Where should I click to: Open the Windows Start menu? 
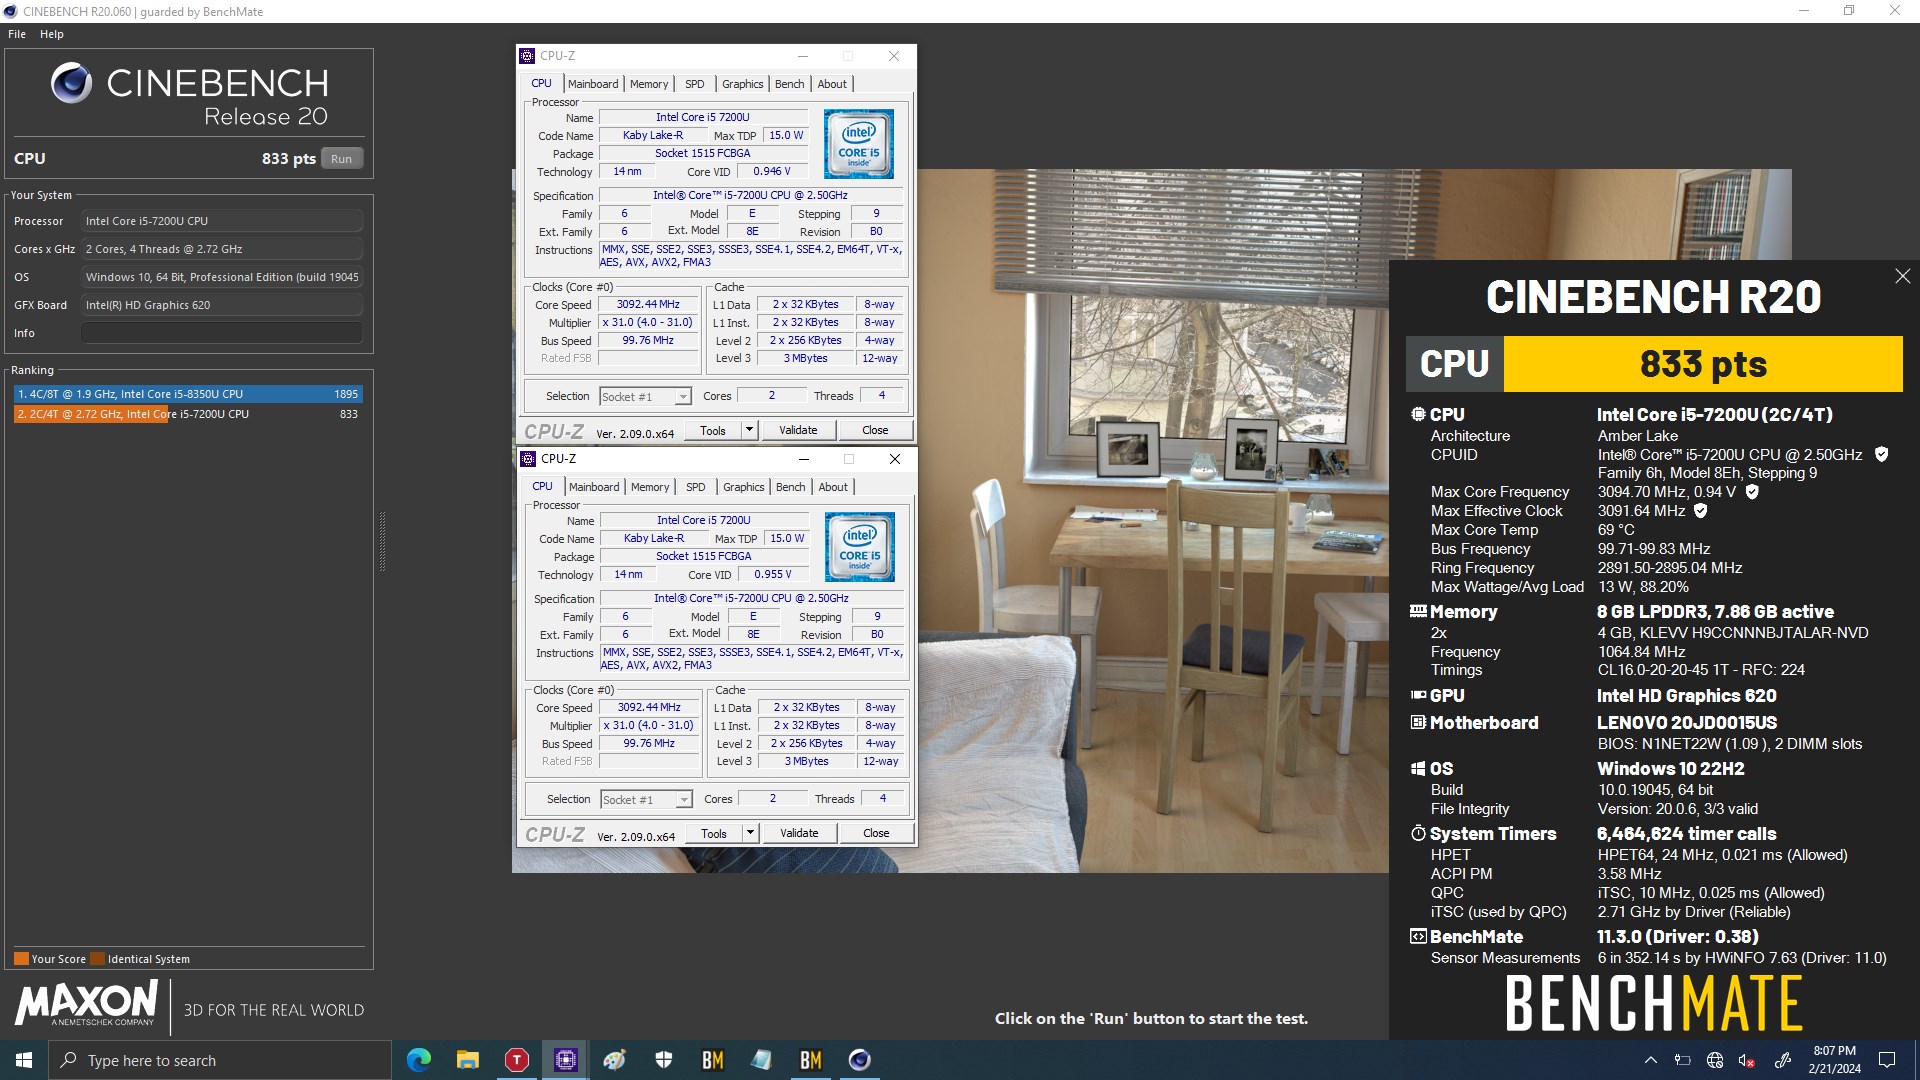pos(24,1060)
